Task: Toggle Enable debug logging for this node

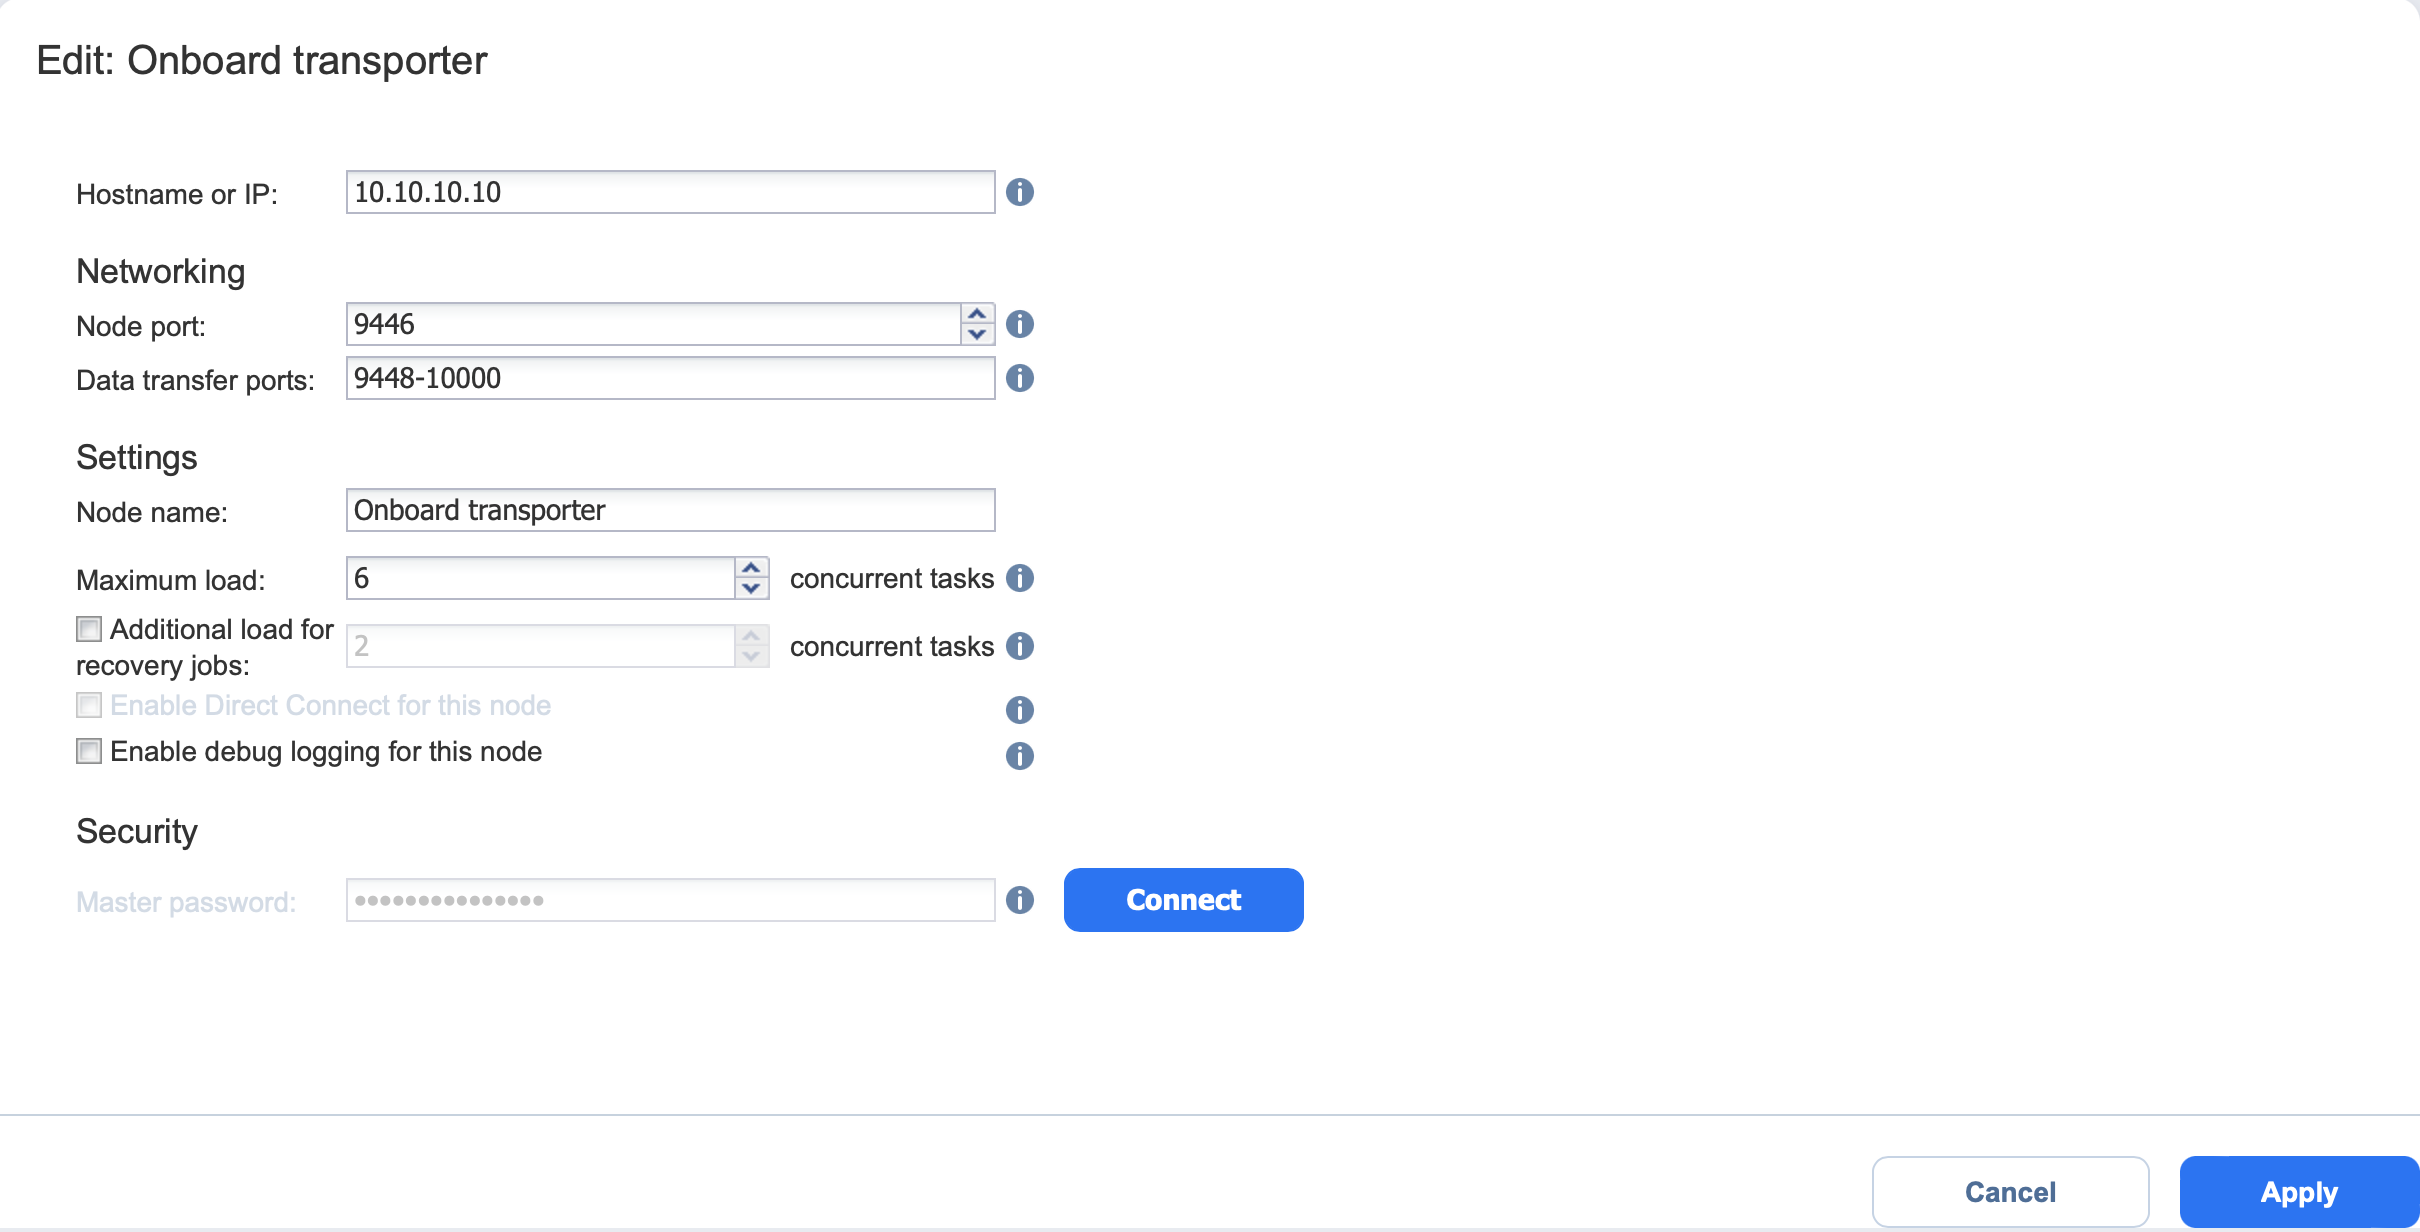Action: click(89, 751)
